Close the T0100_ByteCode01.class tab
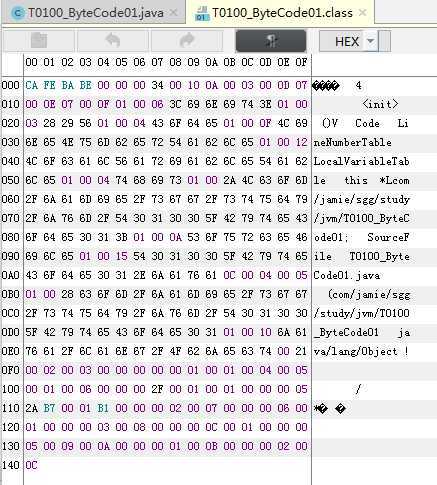437x485 pixels. click(362, 13)
